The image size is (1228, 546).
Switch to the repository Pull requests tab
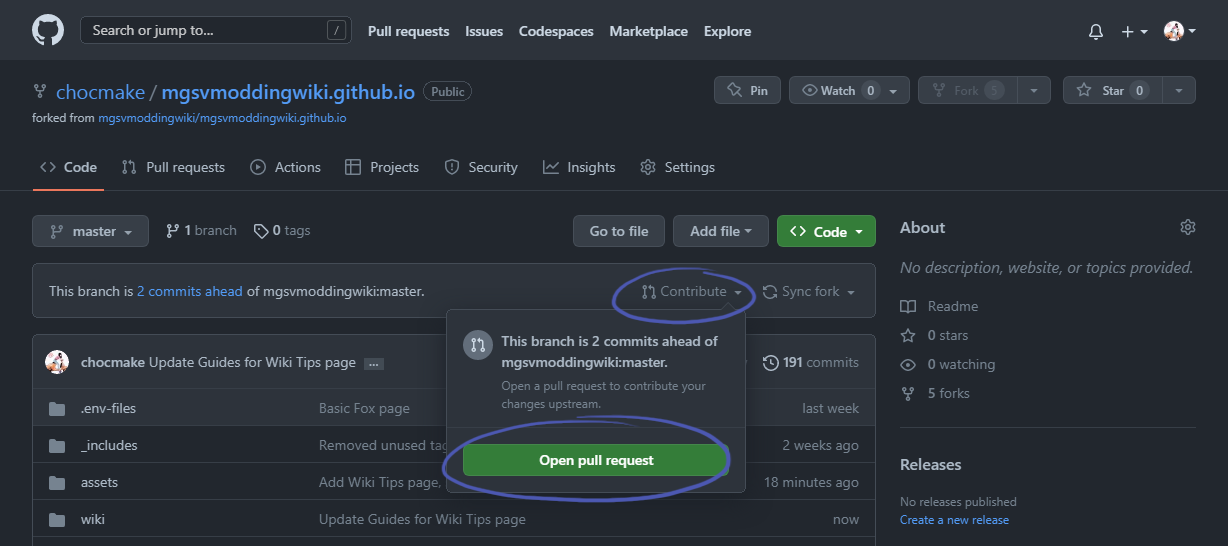pyautogui.click(x=173, y=167)
